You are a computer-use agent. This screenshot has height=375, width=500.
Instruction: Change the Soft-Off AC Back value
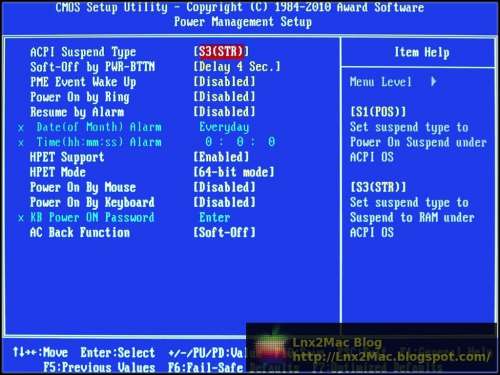click(224, 232)
